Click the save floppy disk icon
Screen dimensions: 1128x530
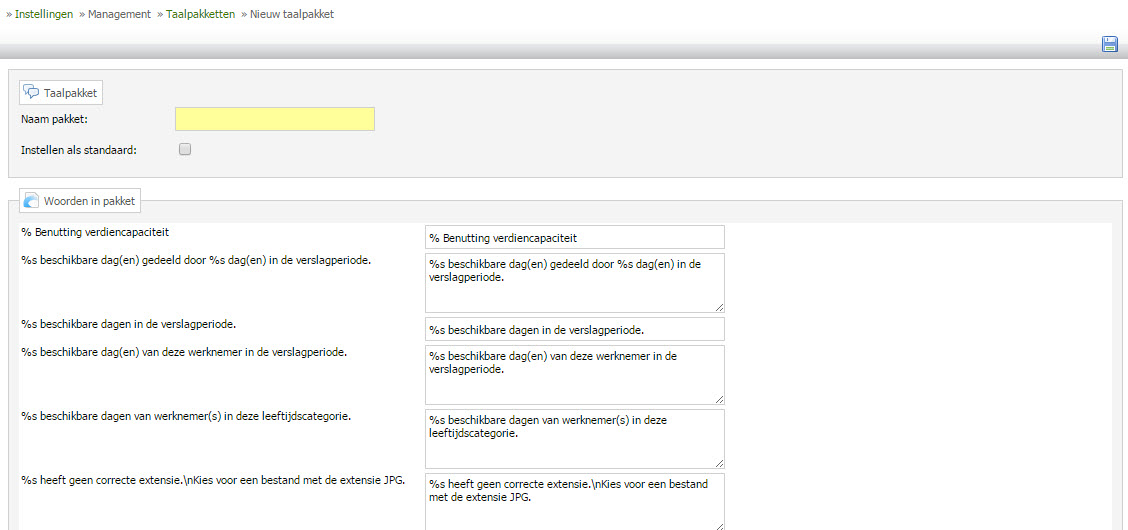(1109, 45)
